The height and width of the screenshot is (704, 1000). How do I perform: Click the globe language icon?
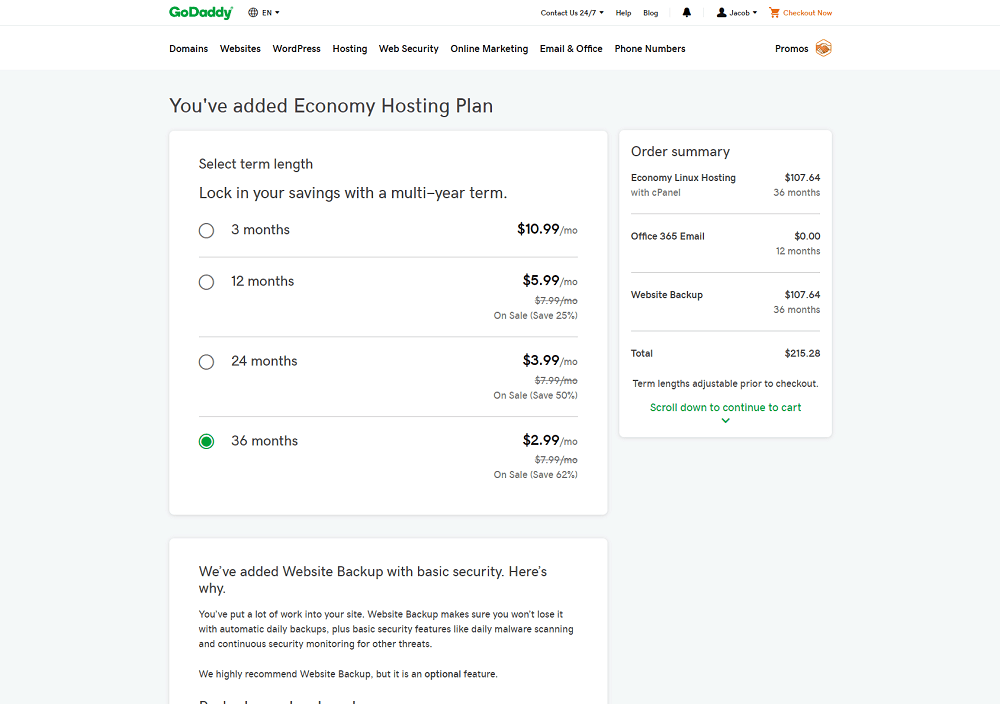[x=253, y=12]
